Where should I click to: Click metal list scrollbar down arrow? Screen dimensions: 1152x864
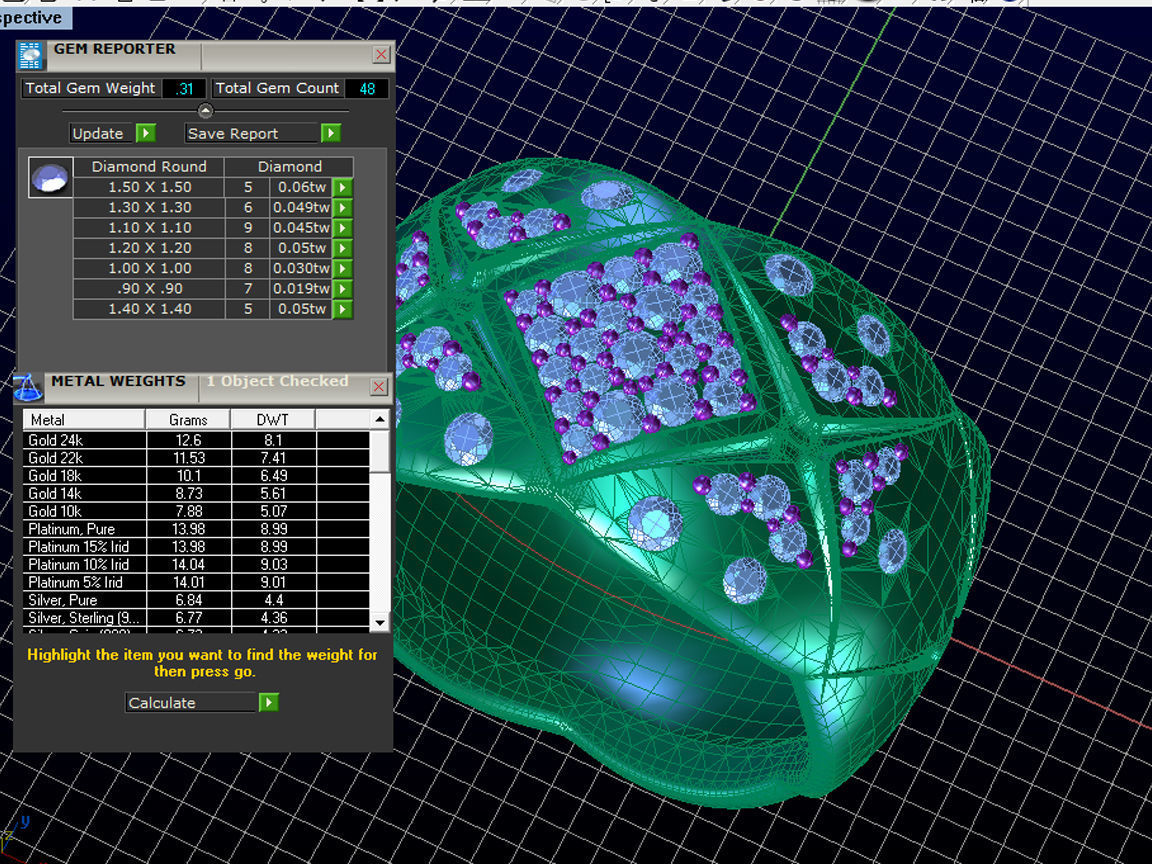380,622
